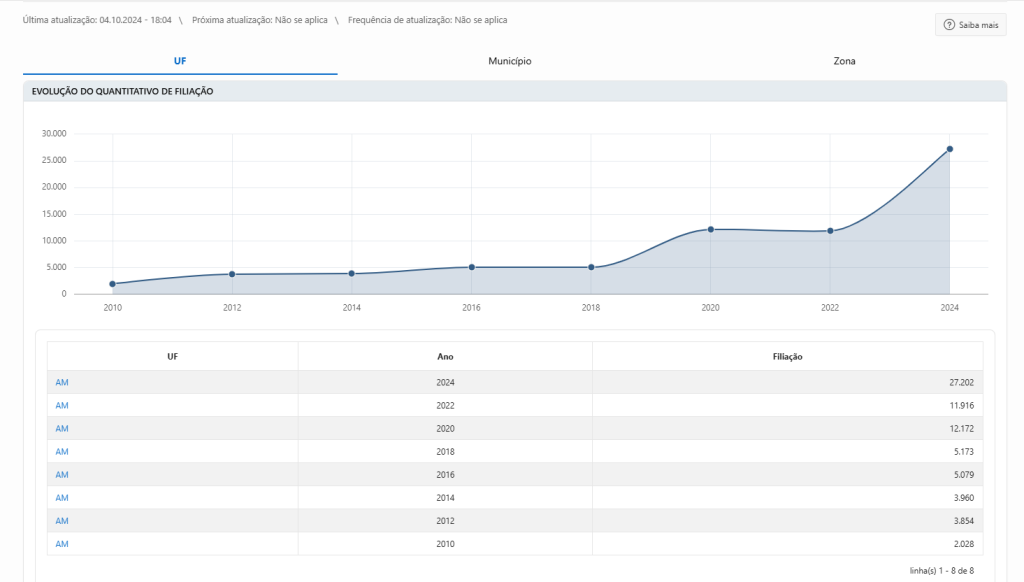
Task: Click the UF column header in the table
Action: click(173, 356)
